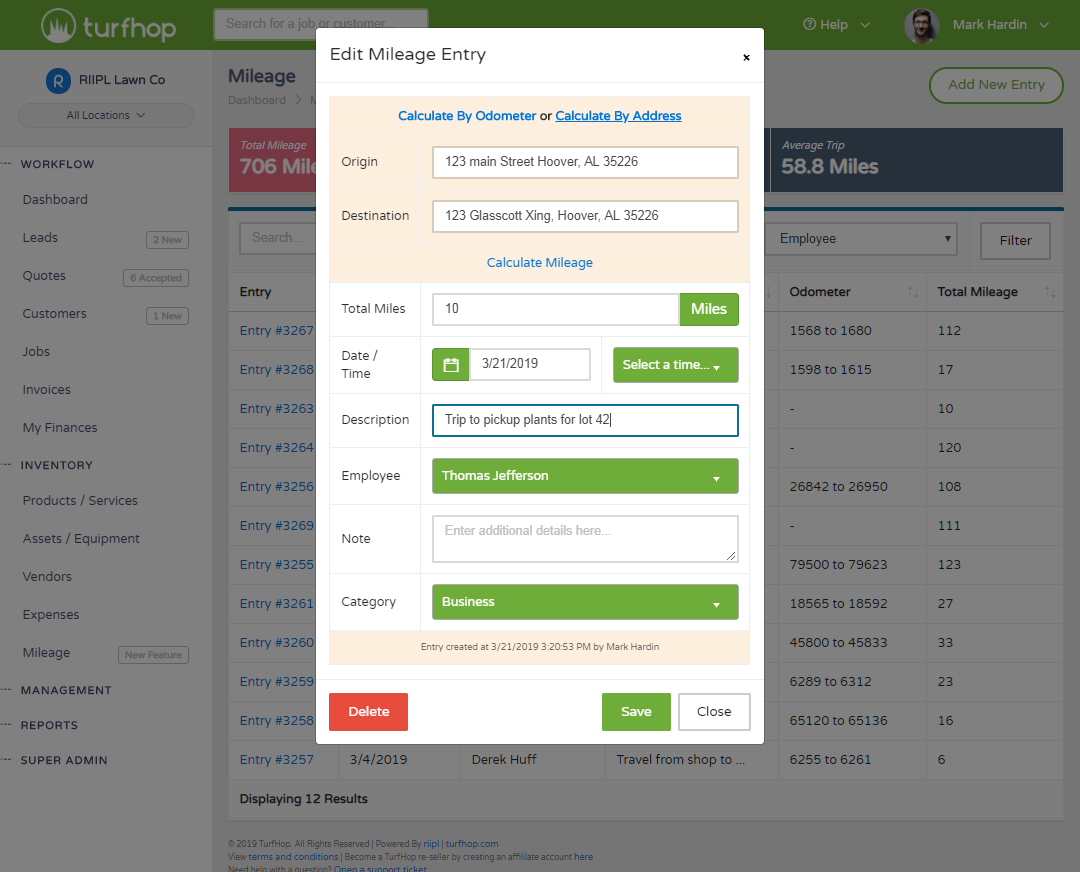
Task: Open the green calendar date picker icon
Action: [450, 364]
